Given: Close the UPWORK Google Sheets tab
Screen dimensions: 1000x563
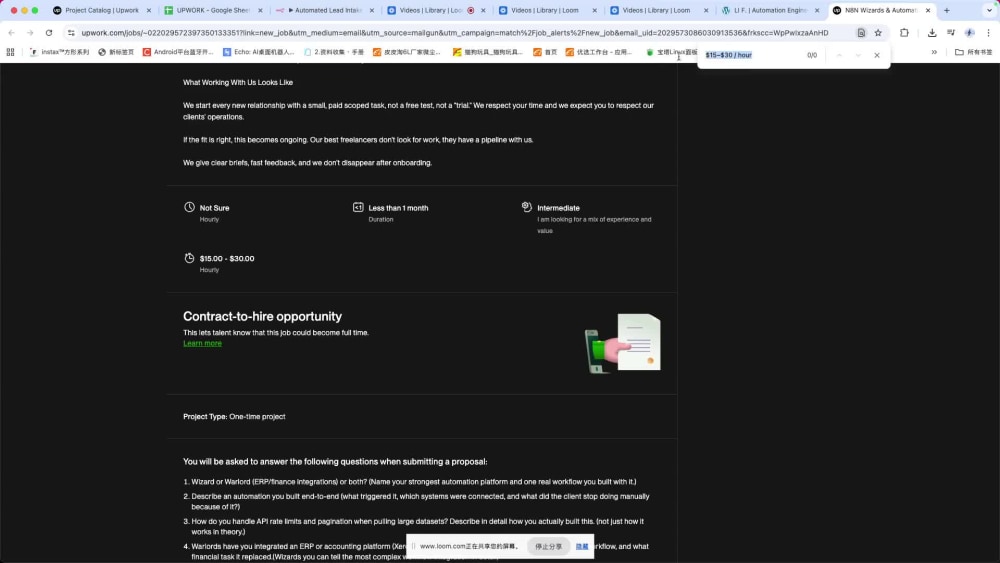Looking at the screenshot, I should (x=260, y=10).
